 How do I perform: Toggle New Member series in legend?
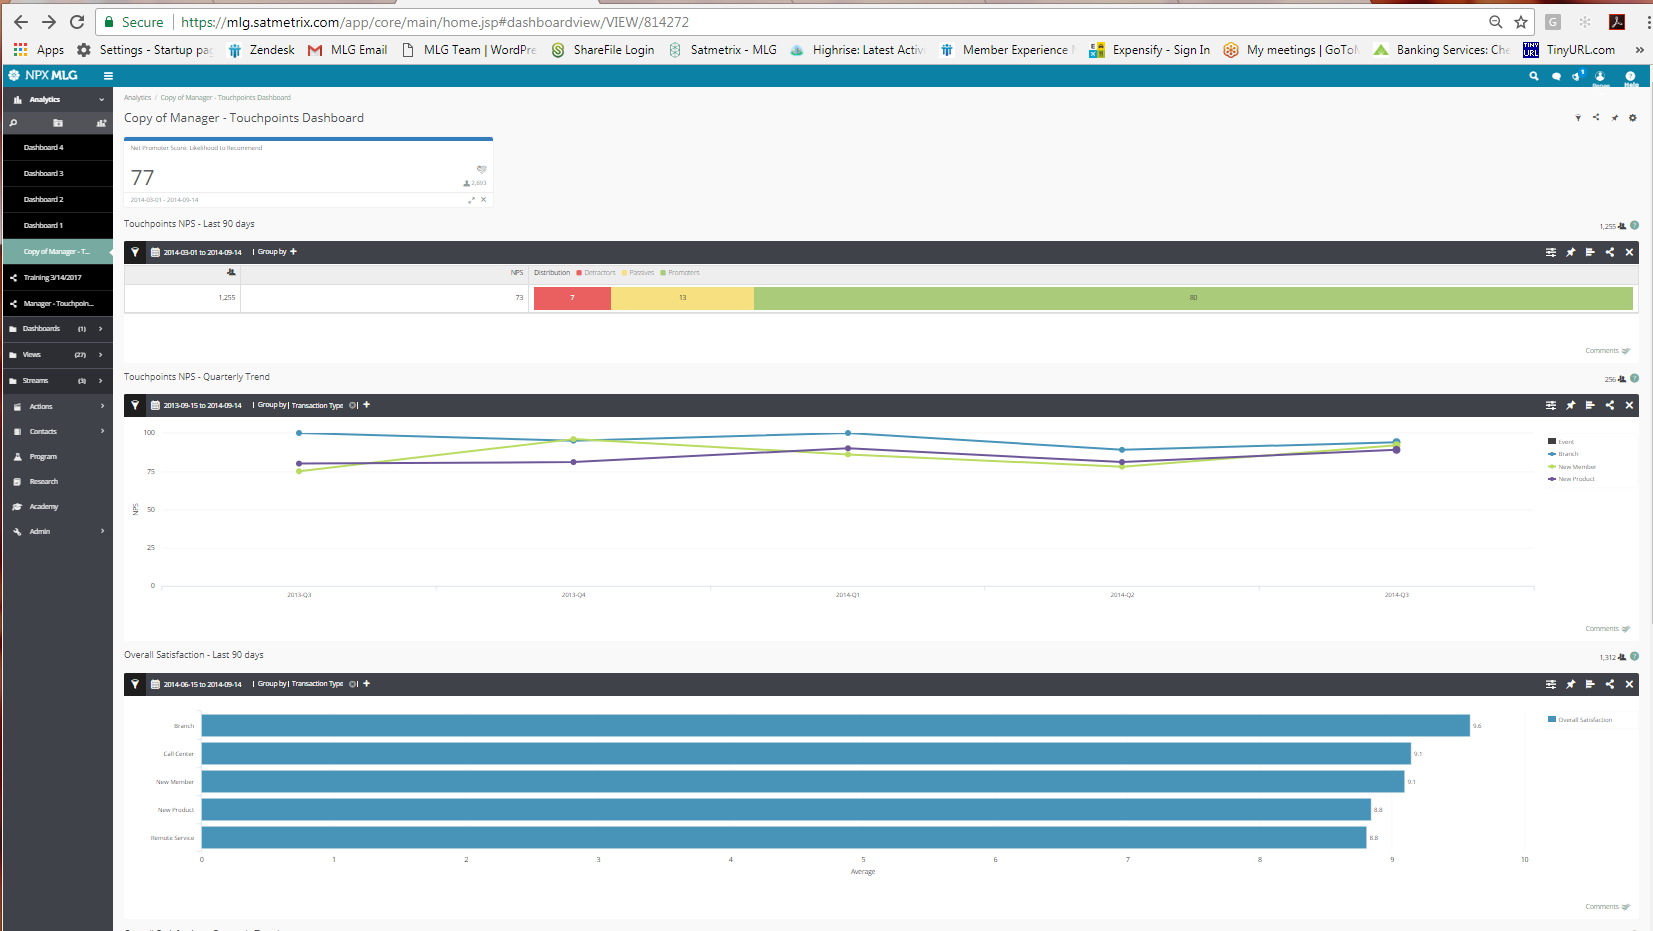tap(1576, 467)
